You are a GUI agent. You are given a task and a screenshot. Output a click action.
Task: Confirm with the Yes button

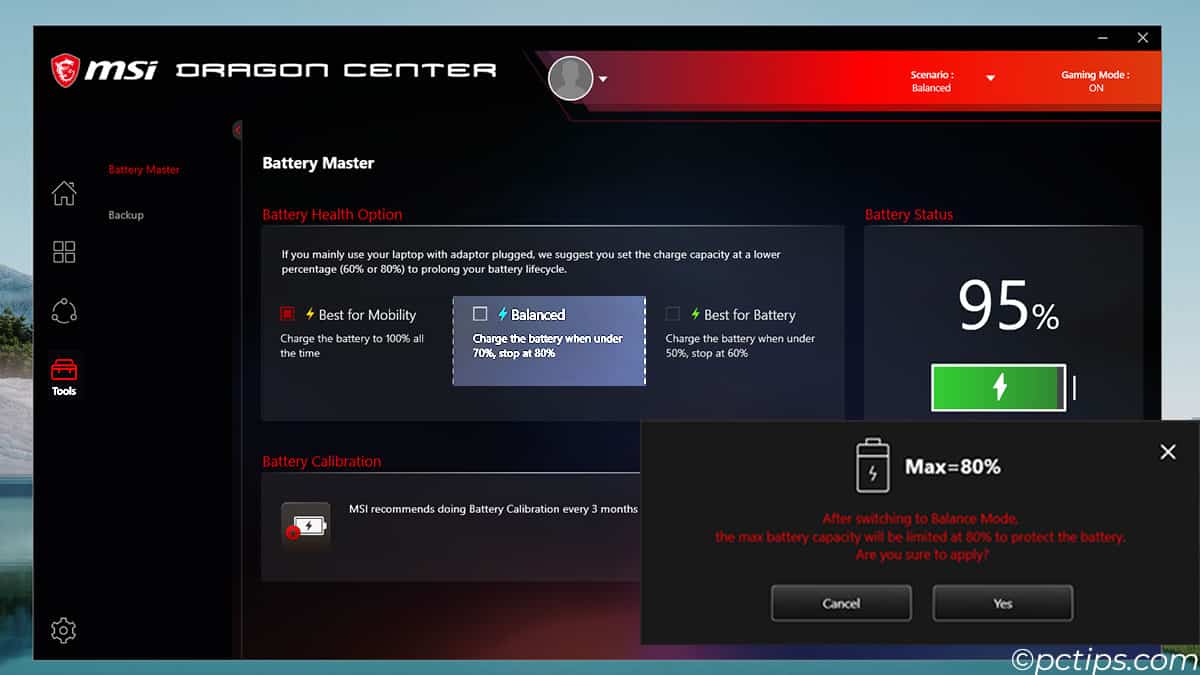tap(1002, 603)
